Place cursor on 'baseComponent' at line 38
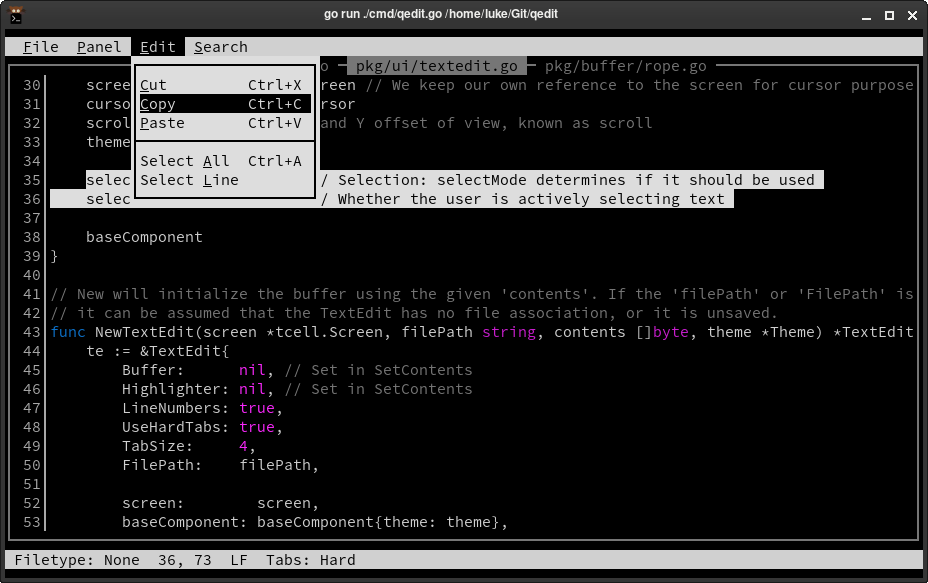The width and height of the screenshot is (928, 583). click(x=144, y=237)
